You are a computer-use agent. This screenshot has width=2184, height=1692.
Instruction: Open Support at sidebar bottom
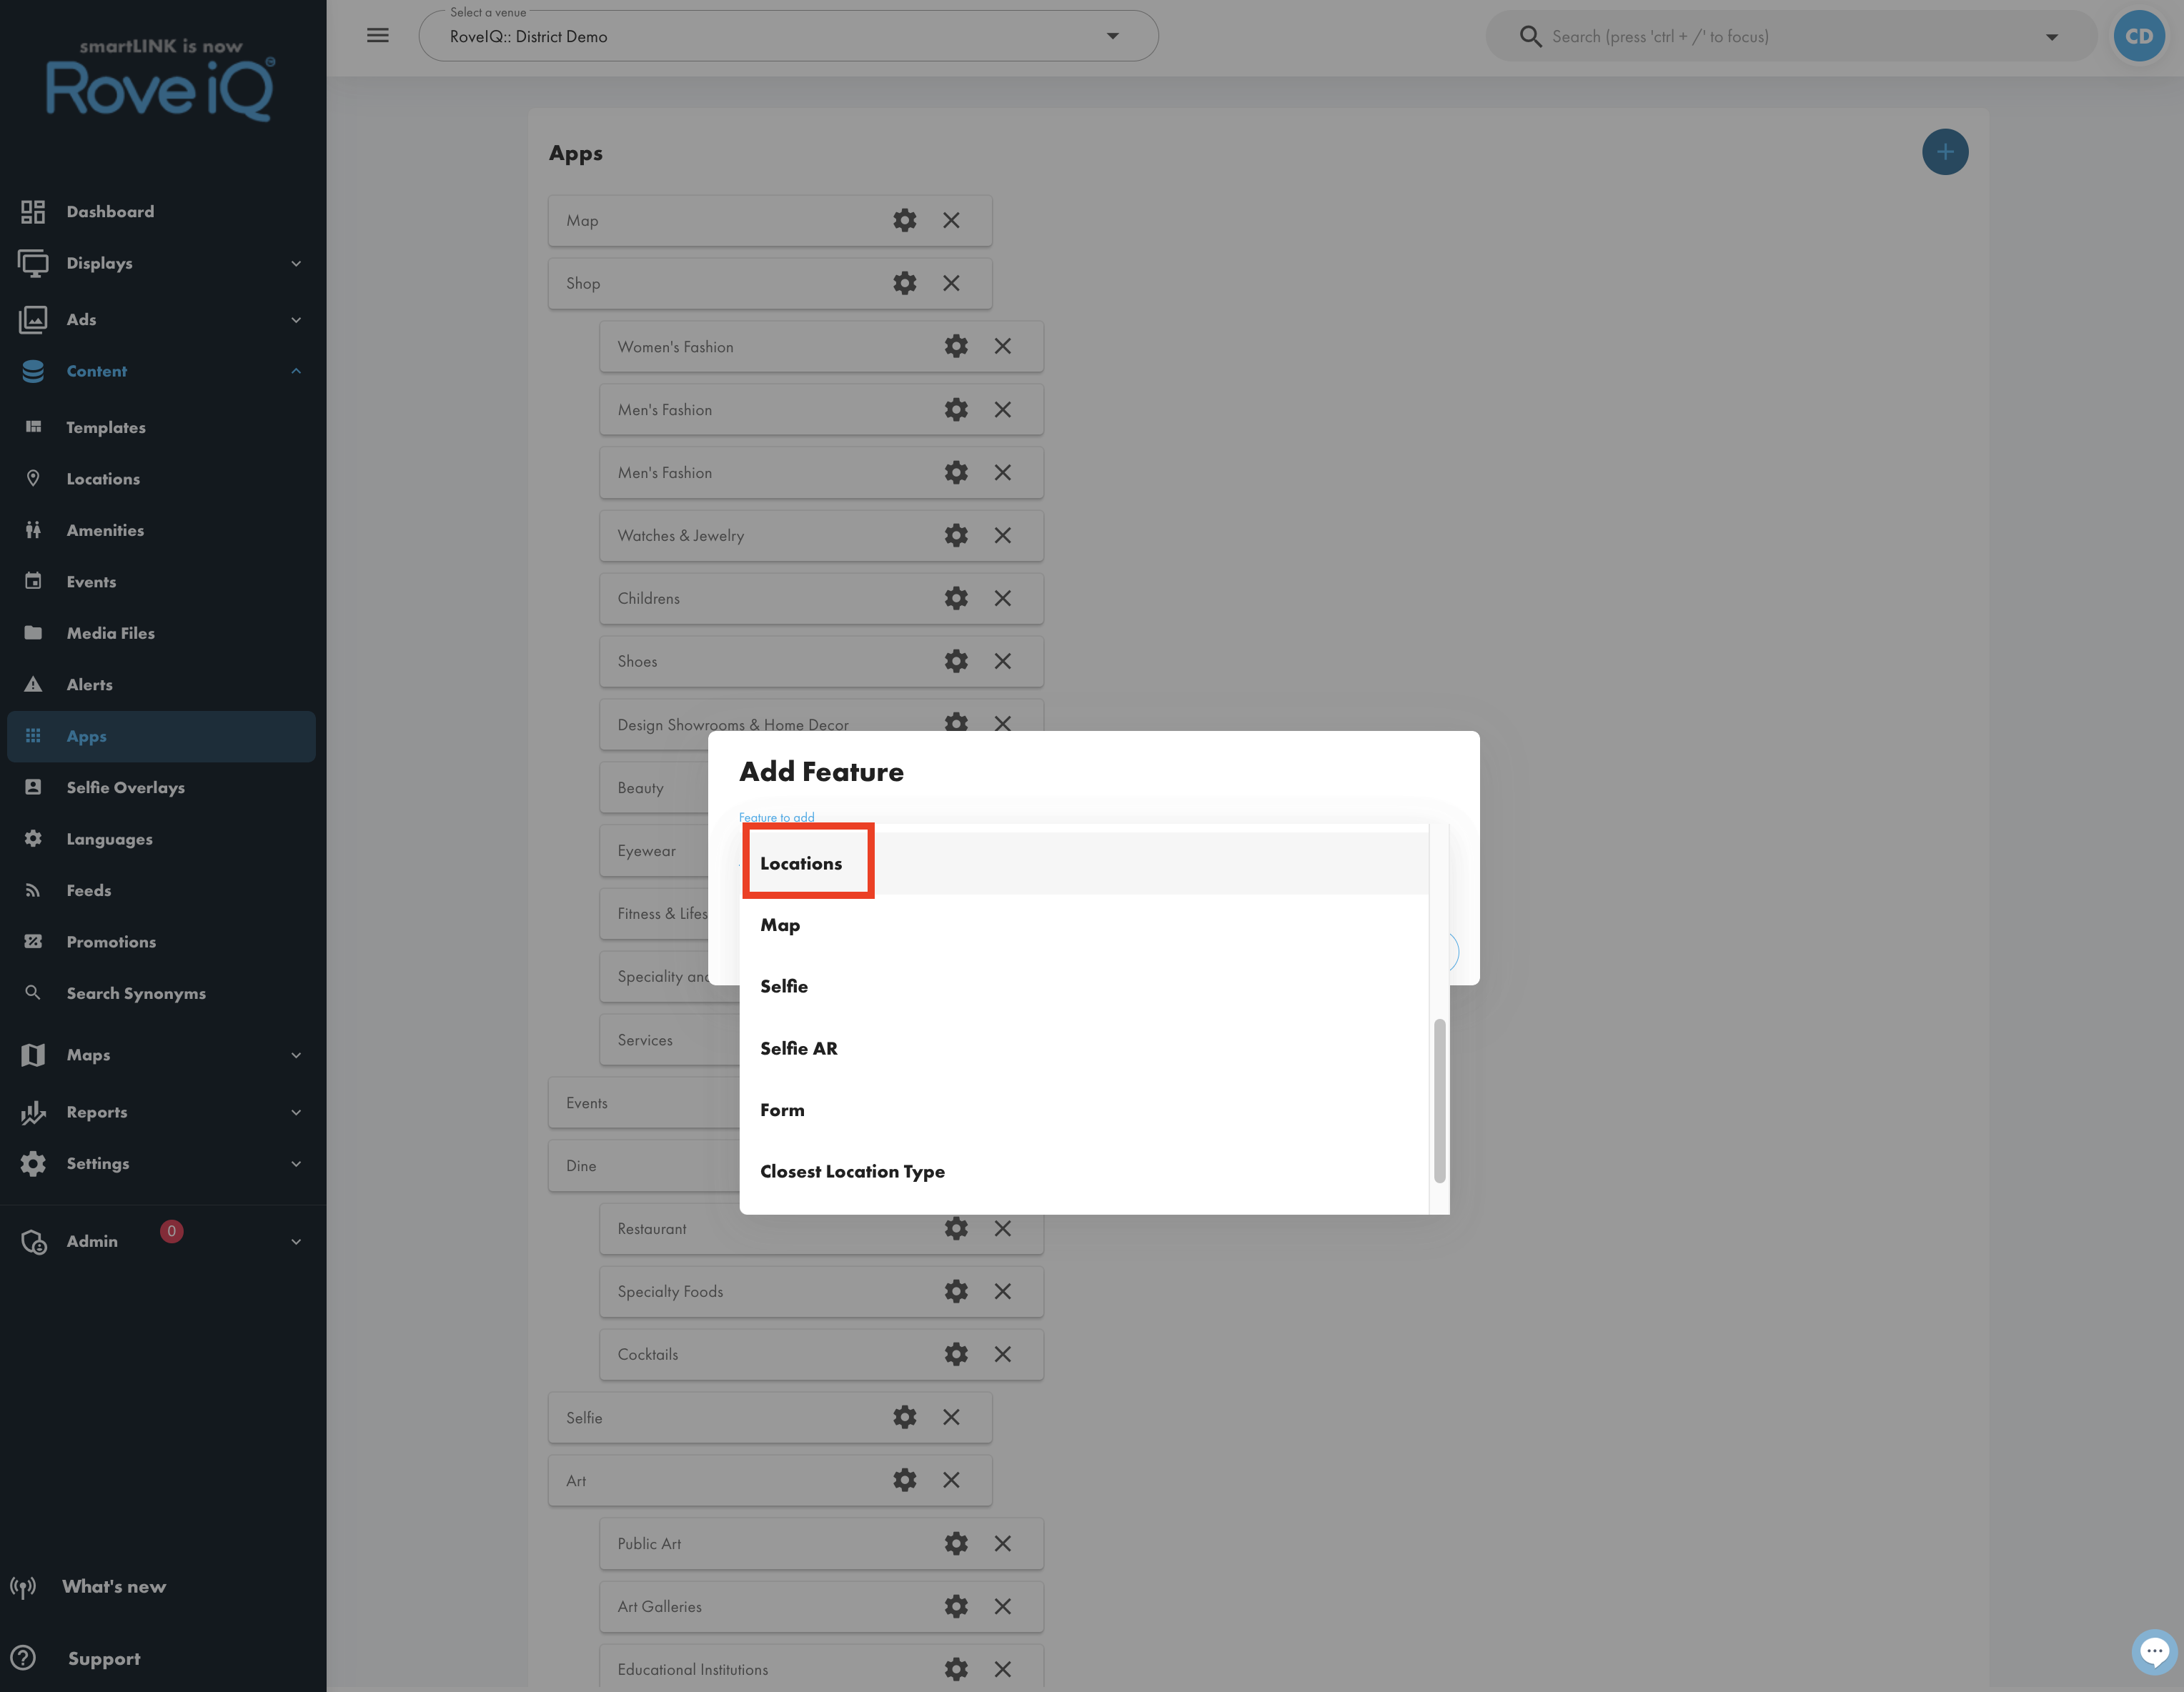click(x=104, y=1658)
